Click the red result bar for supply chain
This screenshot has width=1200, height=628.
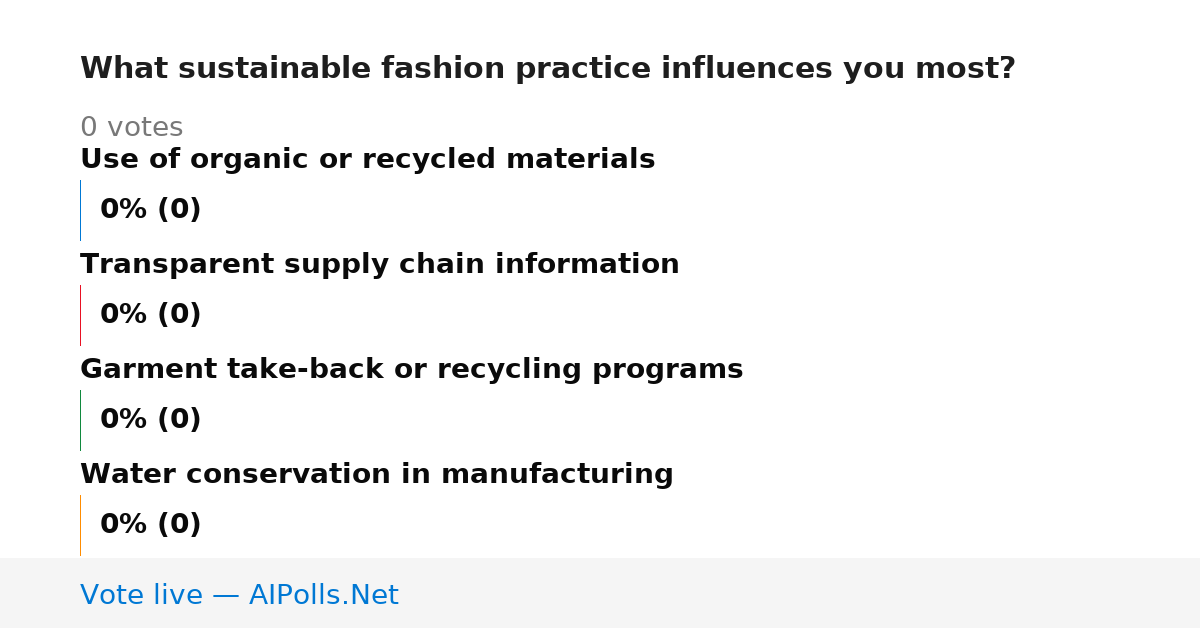(80, 315)
